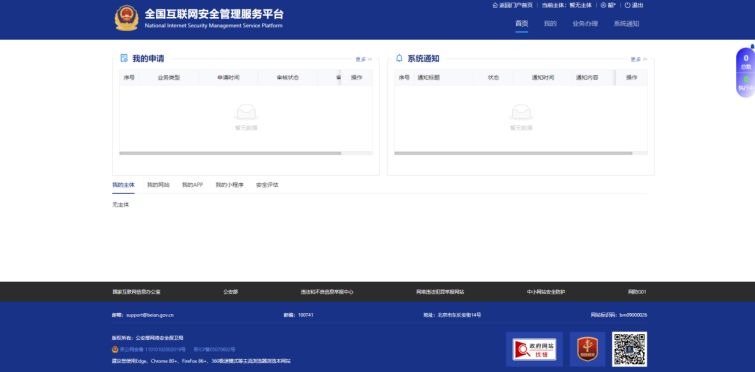Open the 政府网站找错 badge in footer
Screen dimensions: 755x372
tap(534, 349)
